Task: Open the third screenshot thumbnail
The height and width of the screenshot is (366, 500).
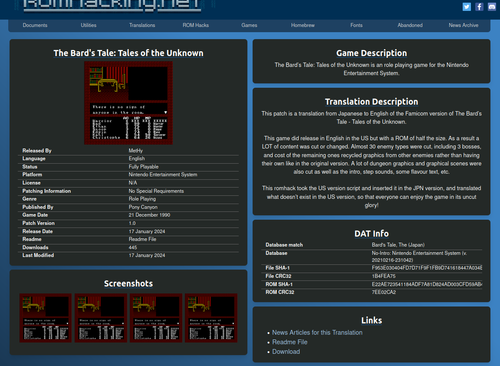Action: tap(156, 318)
